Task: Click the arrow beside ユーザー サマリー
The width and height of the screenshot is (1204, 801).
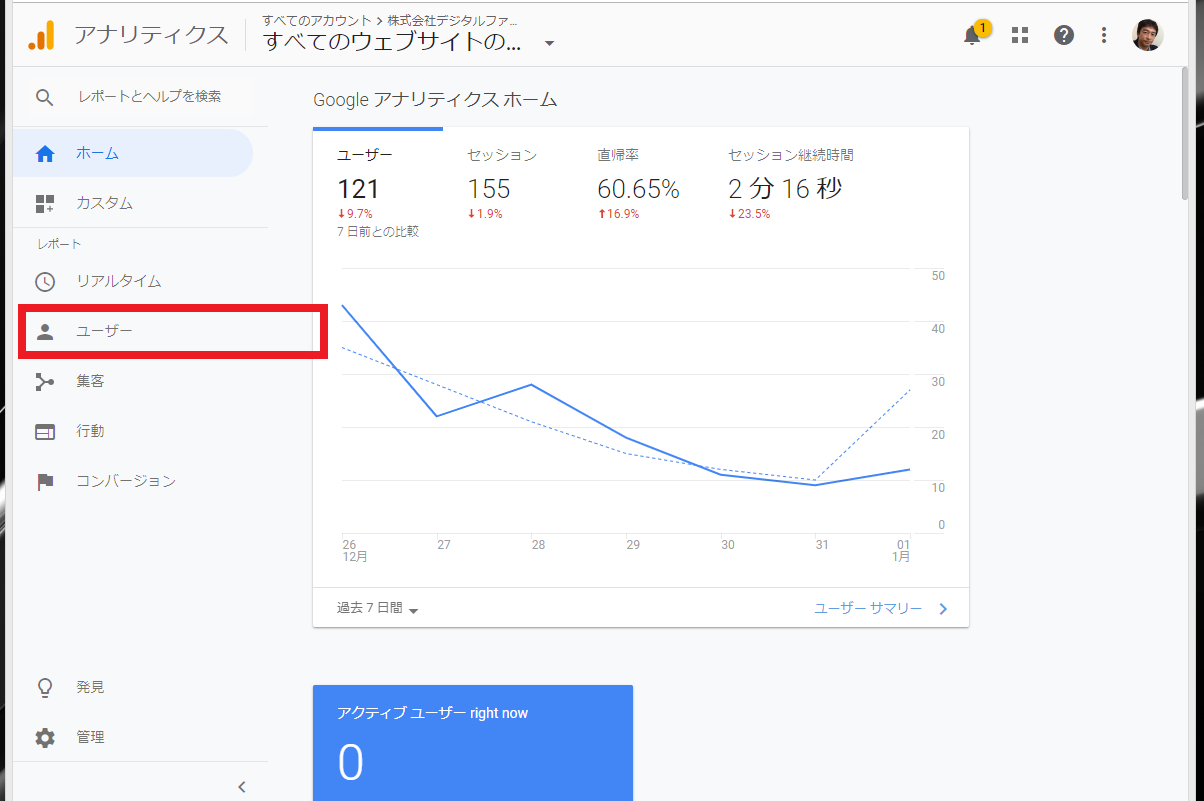Action: coord(943,608)
